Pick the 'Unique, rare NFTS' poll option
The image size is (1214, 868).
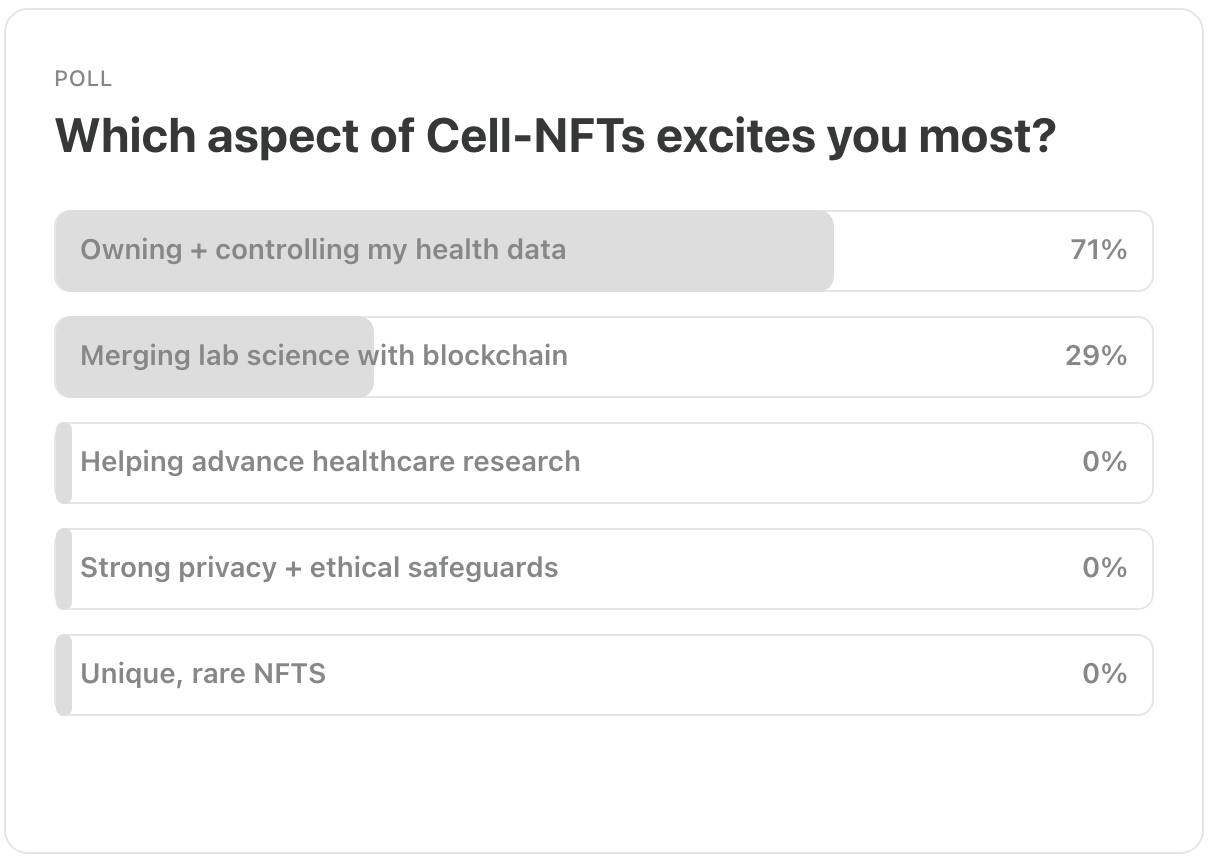[604, 675]
